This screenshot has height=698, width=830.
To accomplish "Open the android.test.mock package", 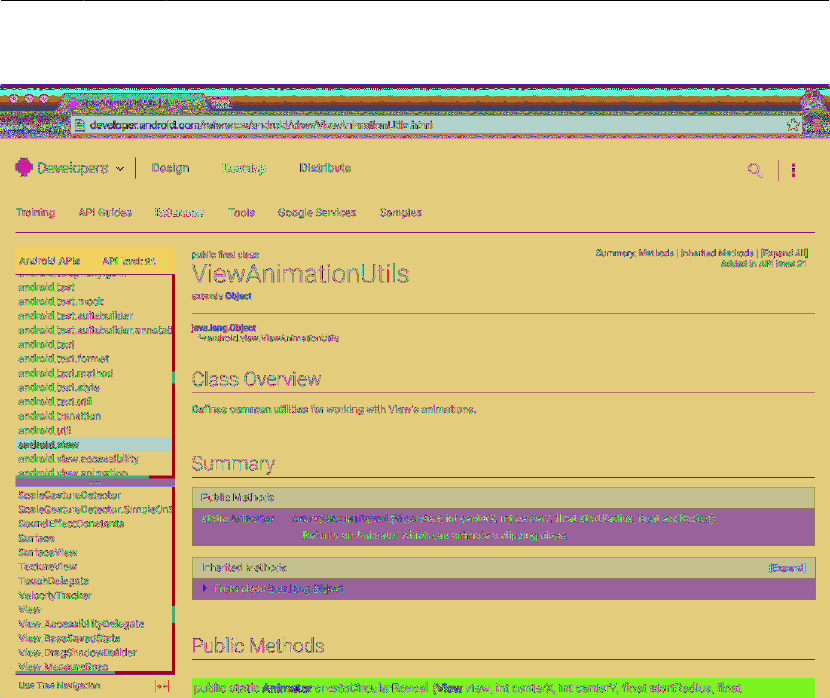I will [x=61, y=301].
